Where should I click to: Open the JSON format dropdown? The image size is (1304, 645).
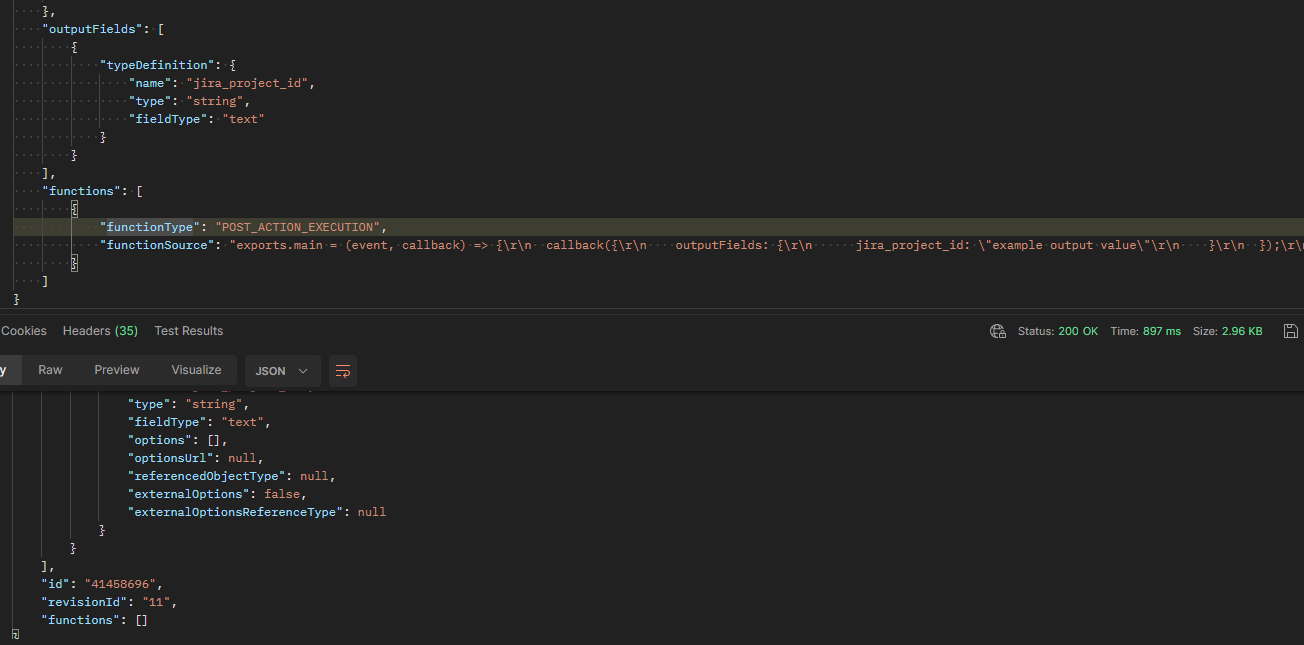[x=282, y=371]
